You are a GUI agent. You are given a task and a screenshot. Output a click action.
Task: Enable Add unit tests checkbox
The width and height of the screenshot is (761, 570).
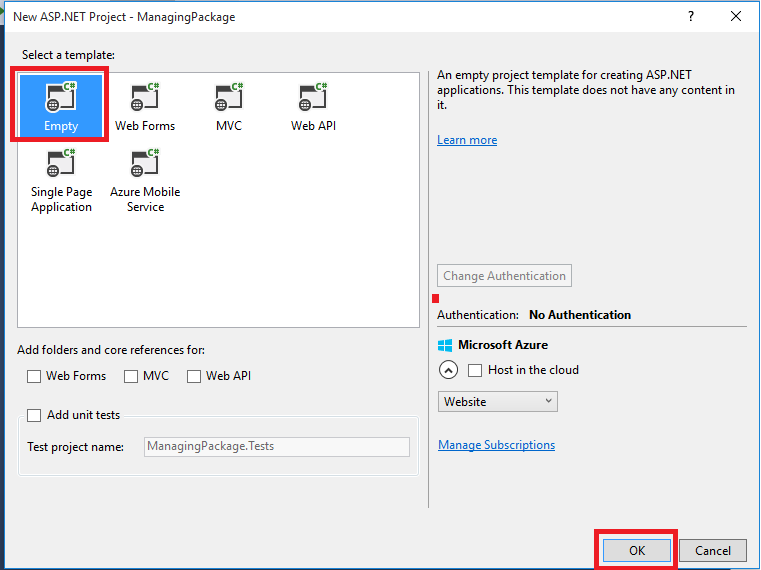pyautogui.click(x=33, y=415)
